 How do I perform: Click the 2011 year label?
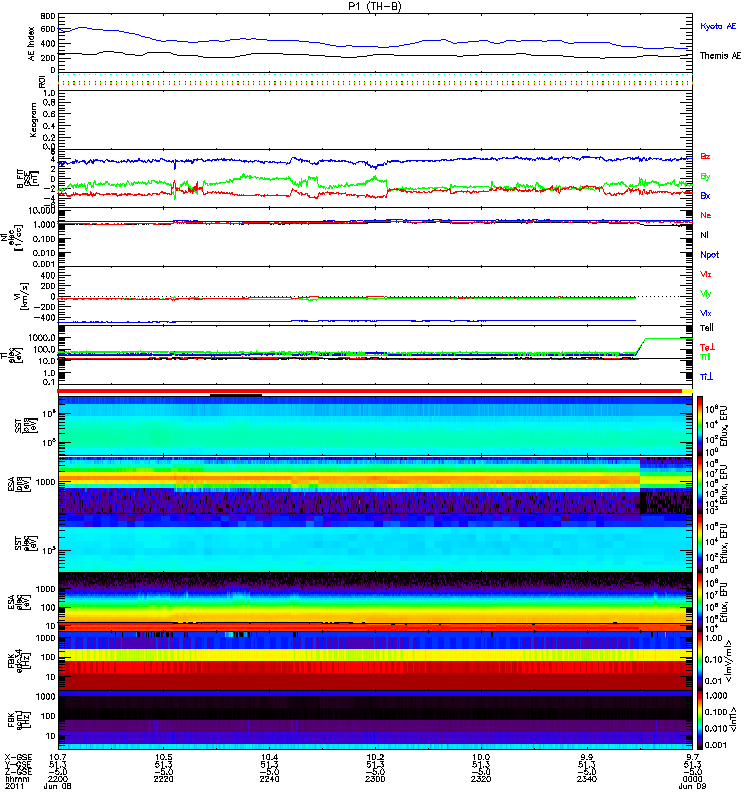(14, 786)
